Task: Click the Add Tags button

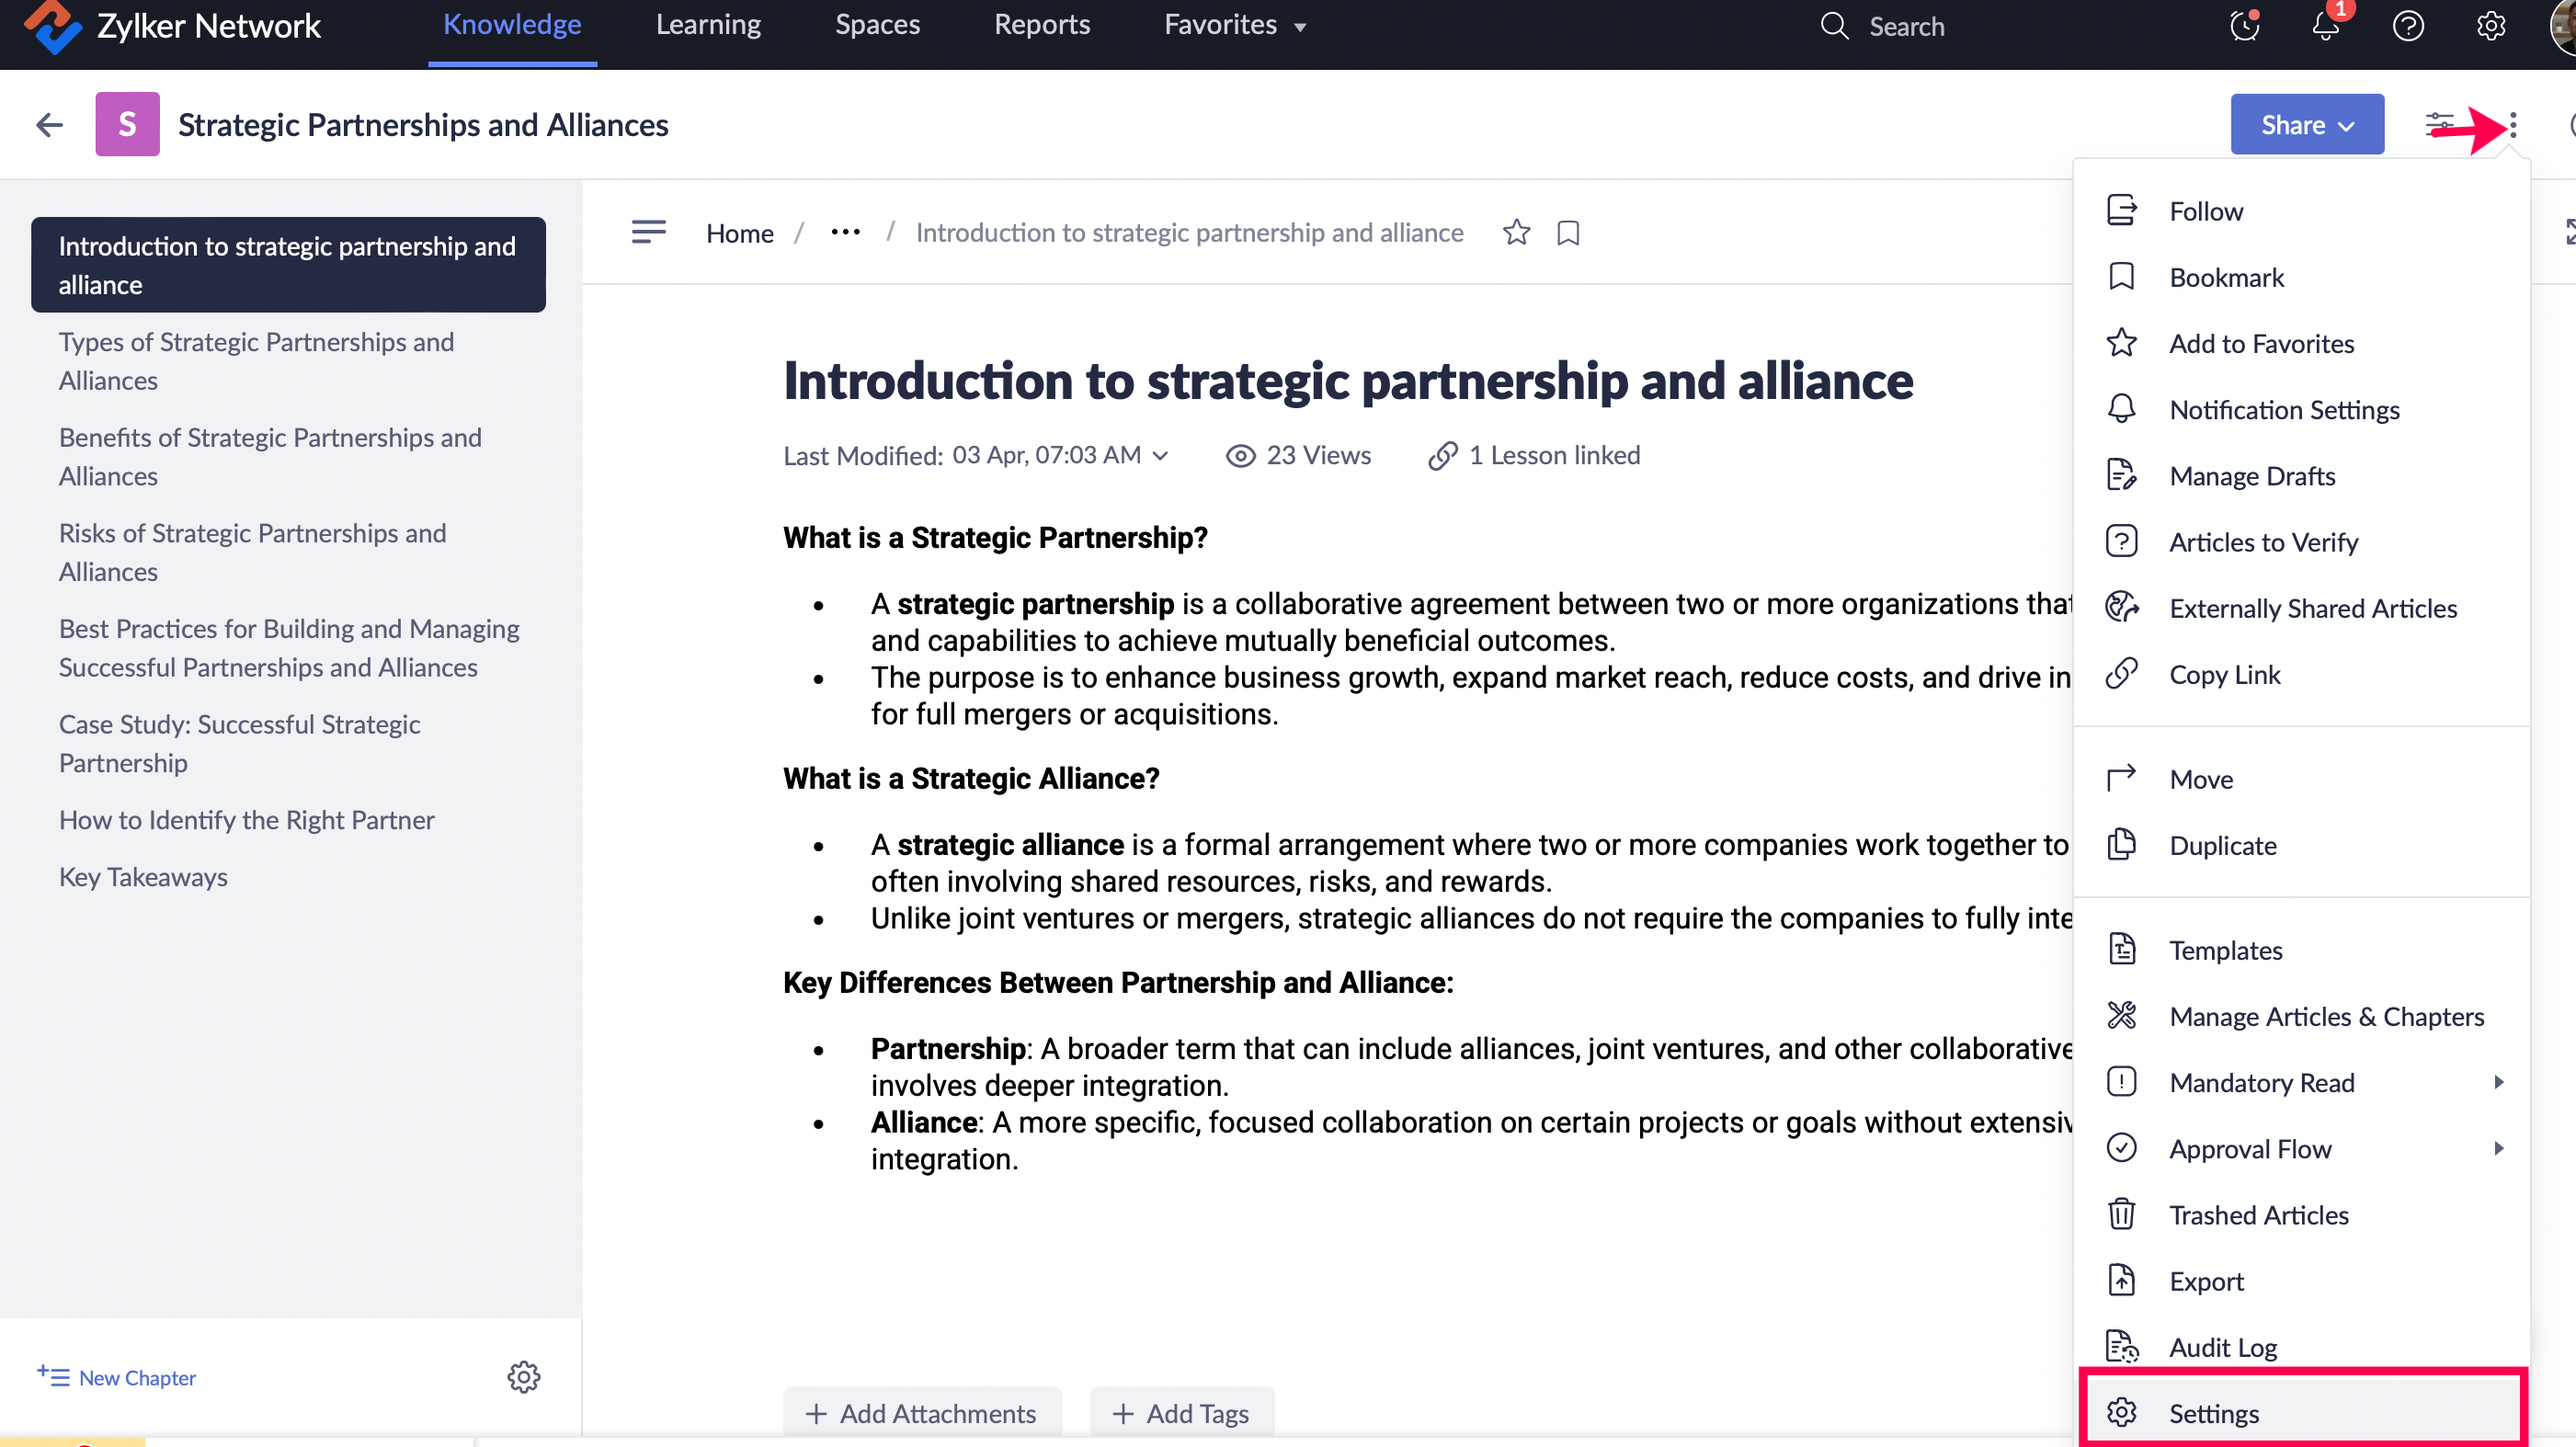Action: click(1181, 1414)
